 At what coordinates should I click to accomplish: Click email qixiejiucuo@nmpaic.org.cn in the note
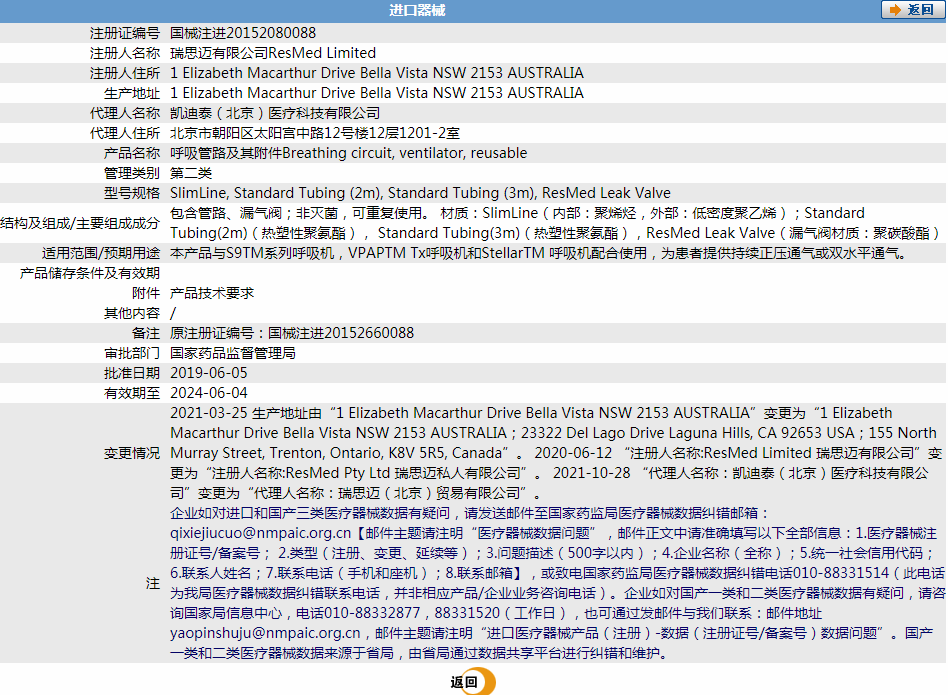click(261, 533)
